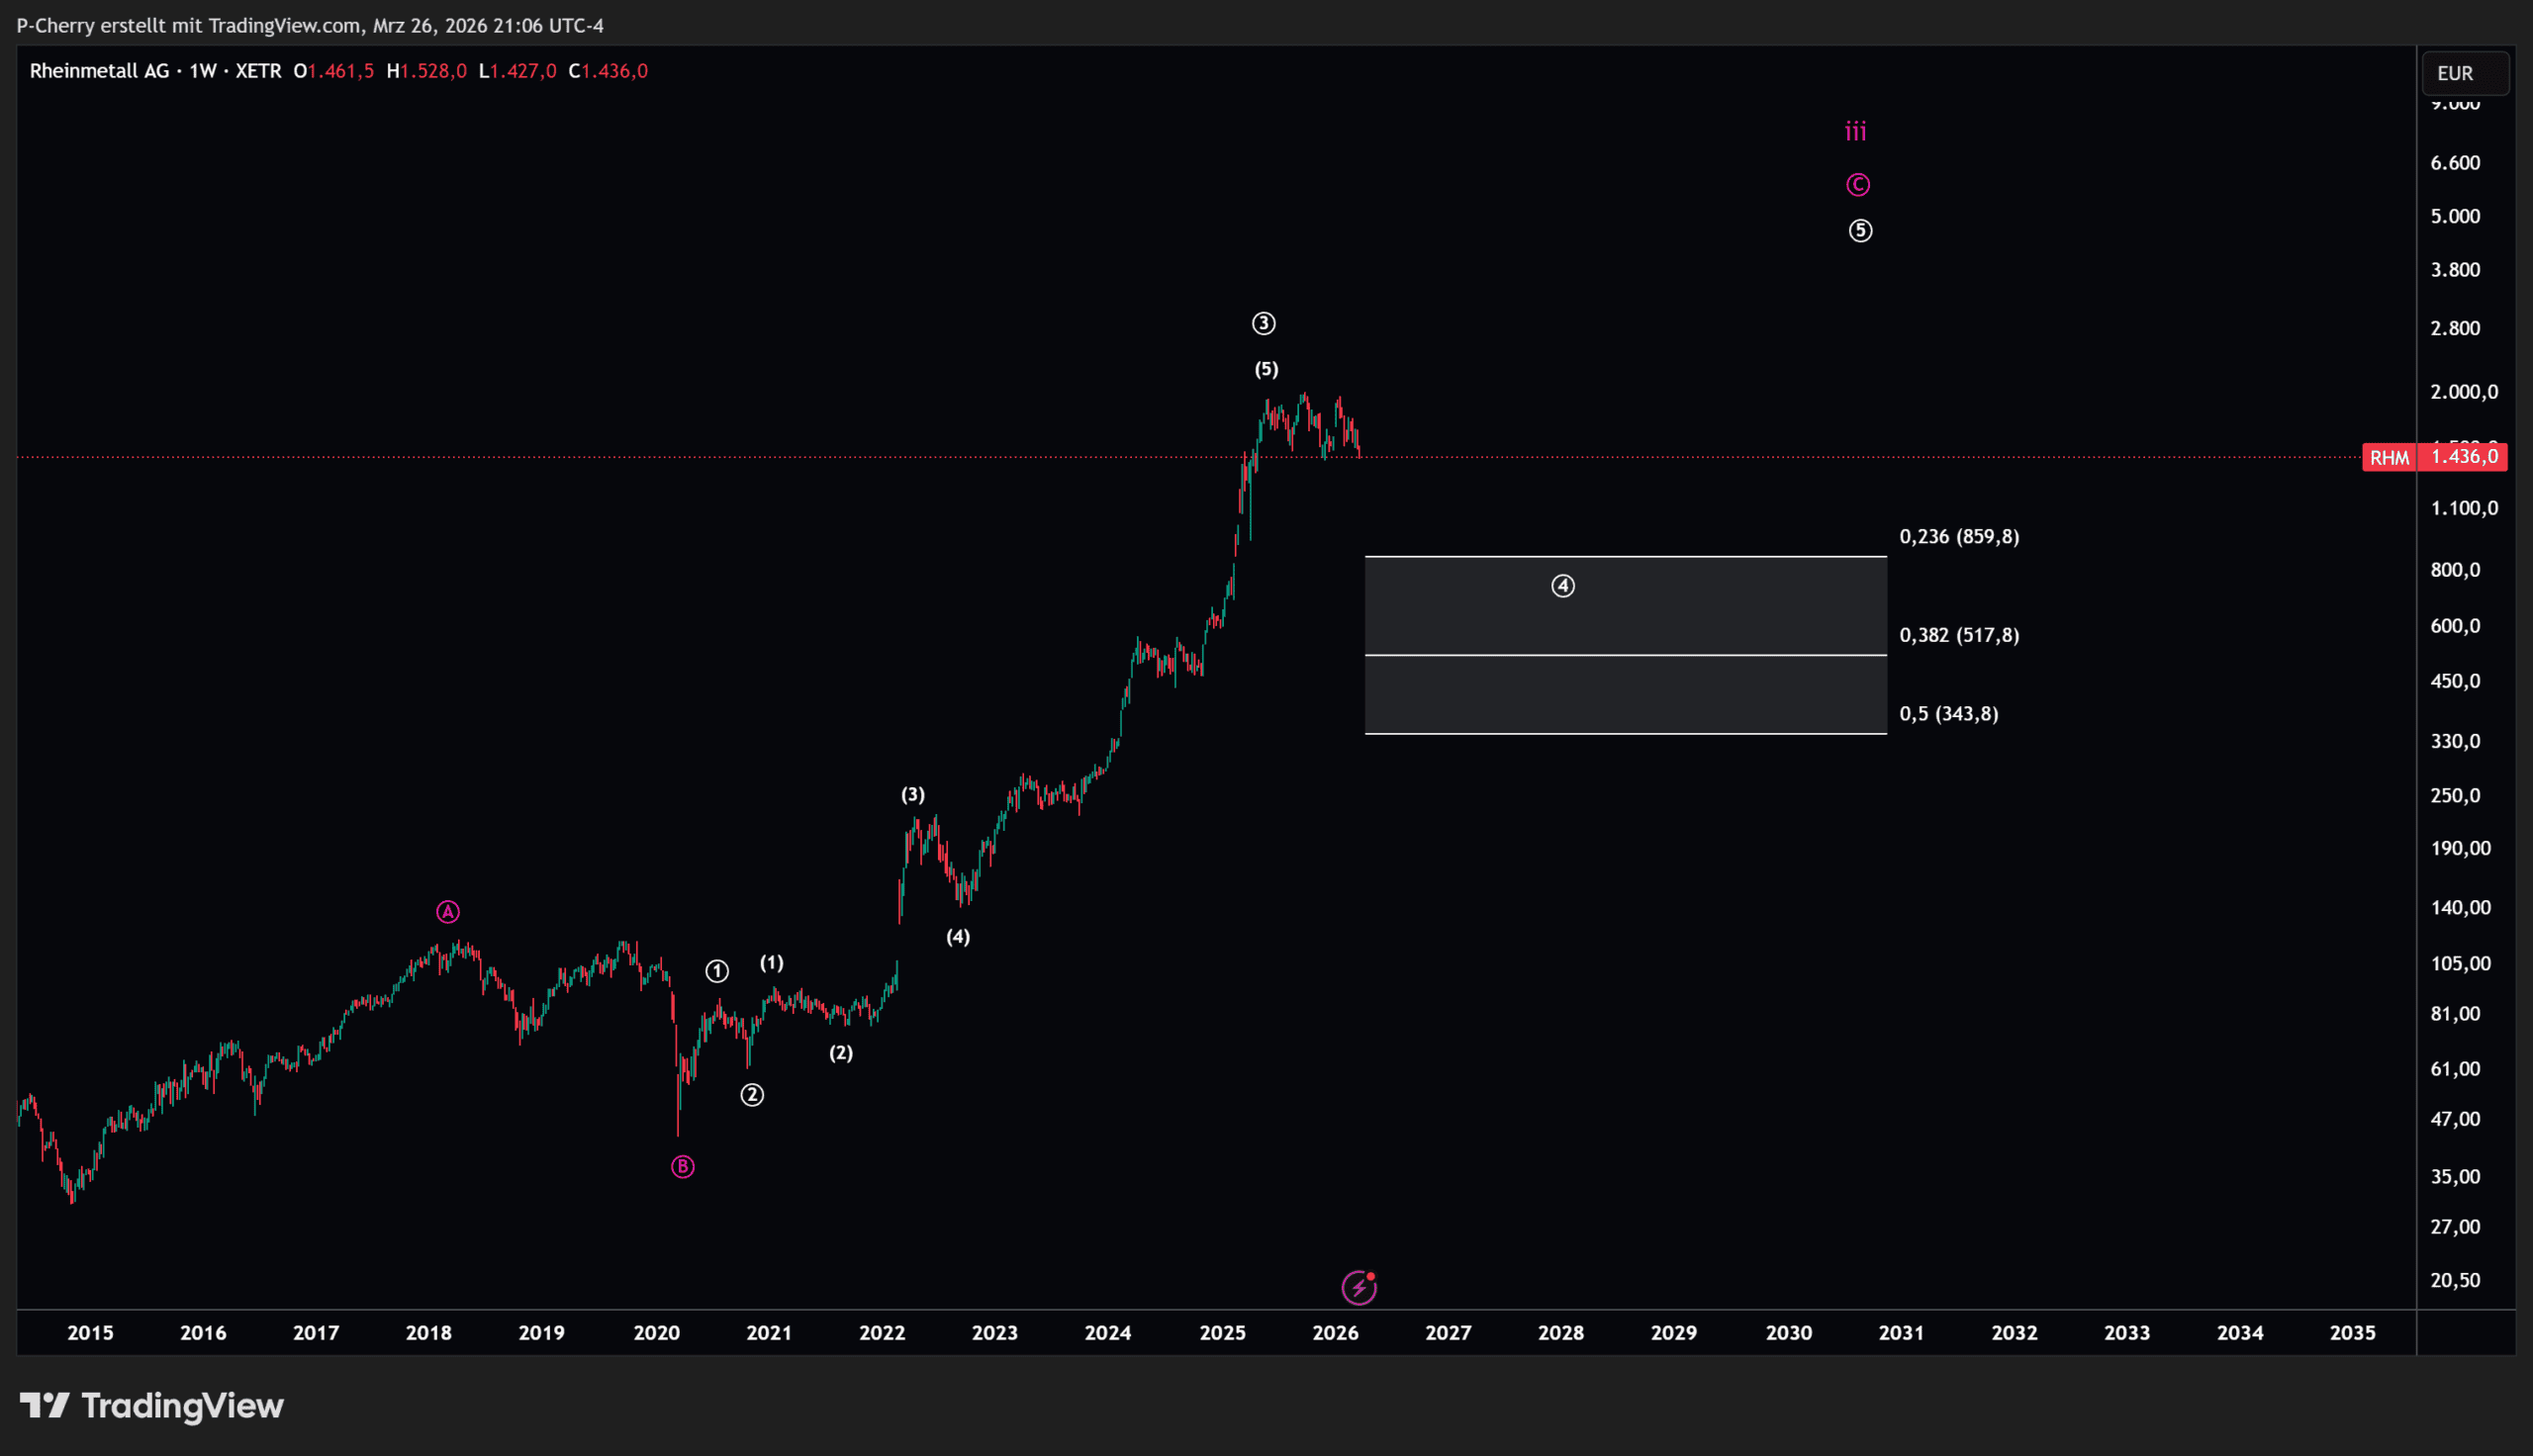Click the circled 2 wave marker
This screenshot has height=1456, width=2533.
click(x=752, y=1095)
